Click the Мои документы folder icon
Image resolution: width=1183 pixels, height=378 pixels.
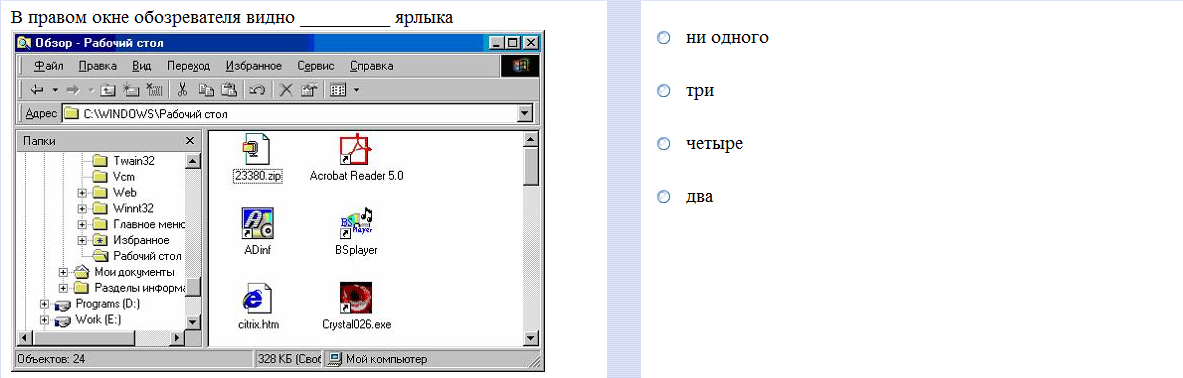click(x=82, y=272)
